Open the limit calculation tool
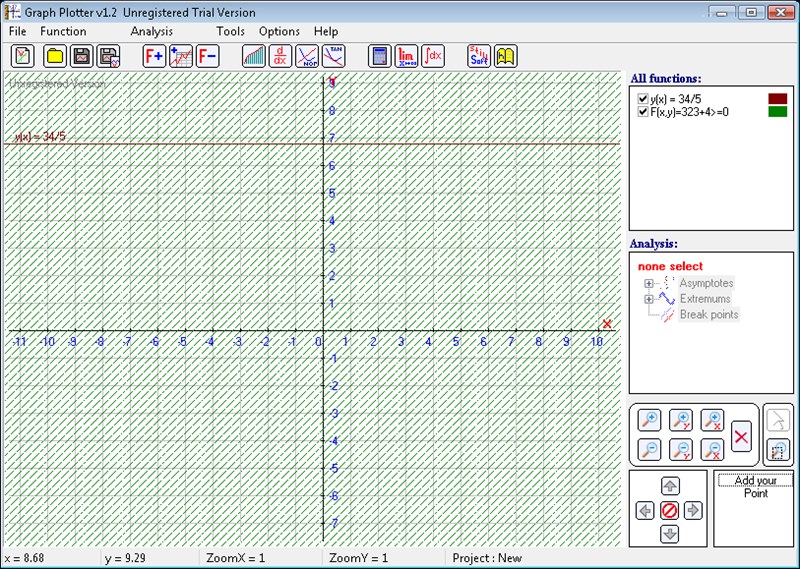 point(406,56)
